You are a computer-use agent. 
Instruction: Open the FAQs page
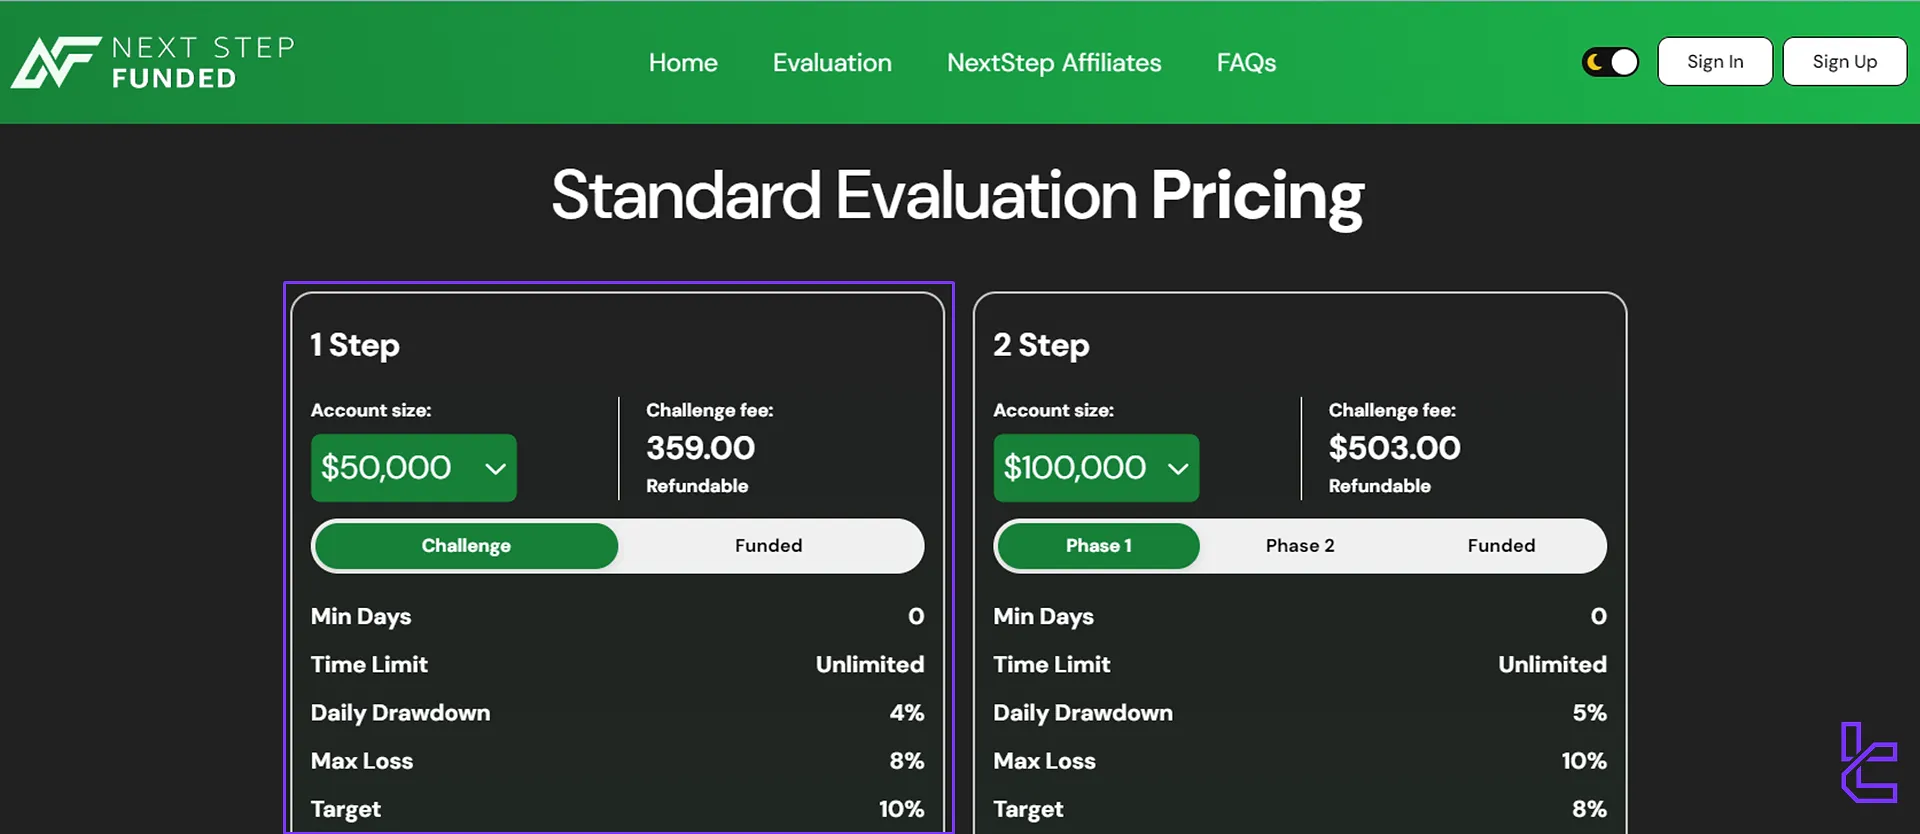click(x=1246, y=62)
